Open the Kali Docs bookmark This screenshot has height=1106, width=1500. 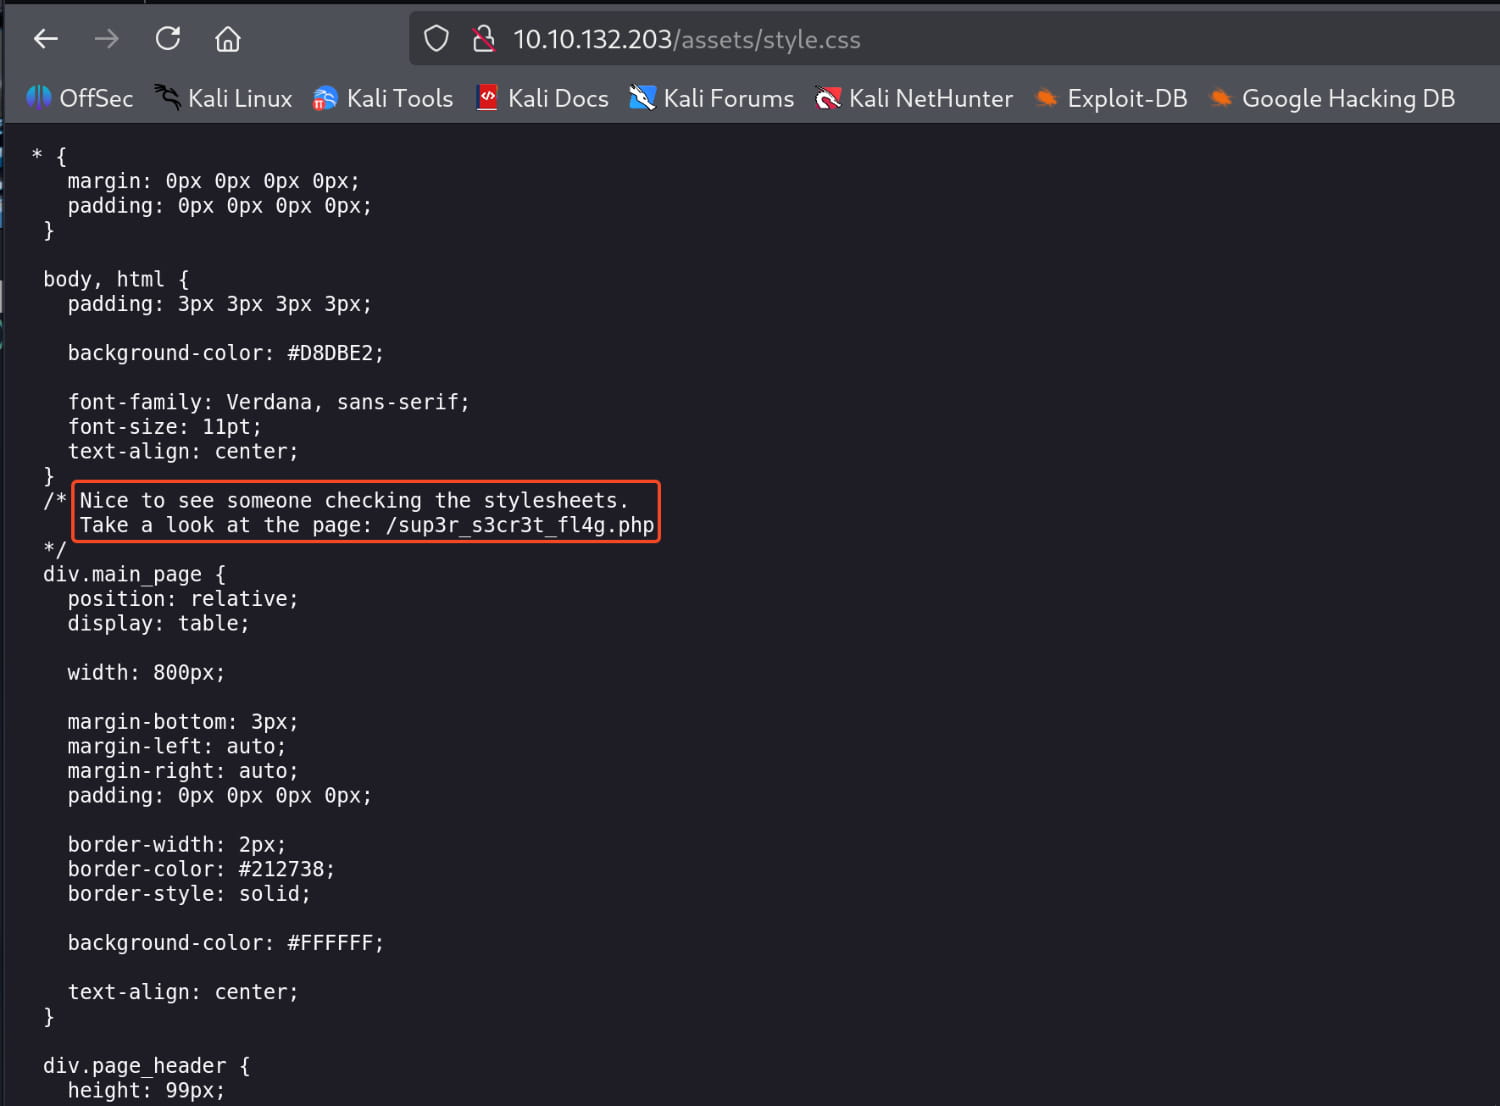point(543,98)
